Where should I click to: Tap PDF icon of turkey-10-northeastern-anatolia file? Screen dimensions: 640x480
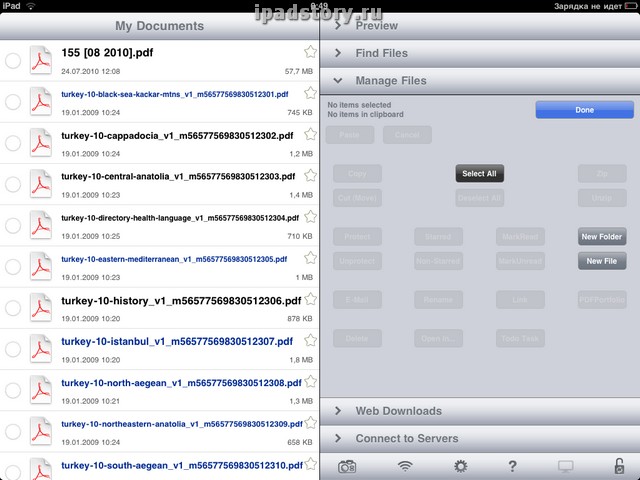coord(41,431)
